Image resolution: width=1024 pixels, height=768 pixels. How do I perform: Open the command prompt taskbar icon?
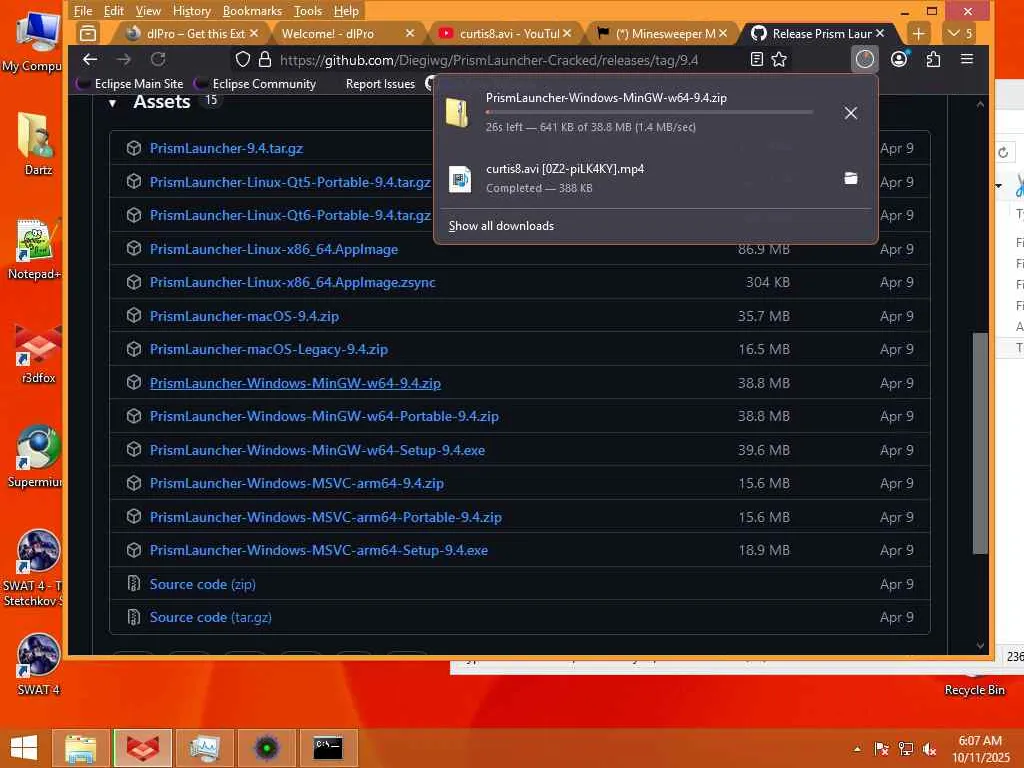click(328, 748)
